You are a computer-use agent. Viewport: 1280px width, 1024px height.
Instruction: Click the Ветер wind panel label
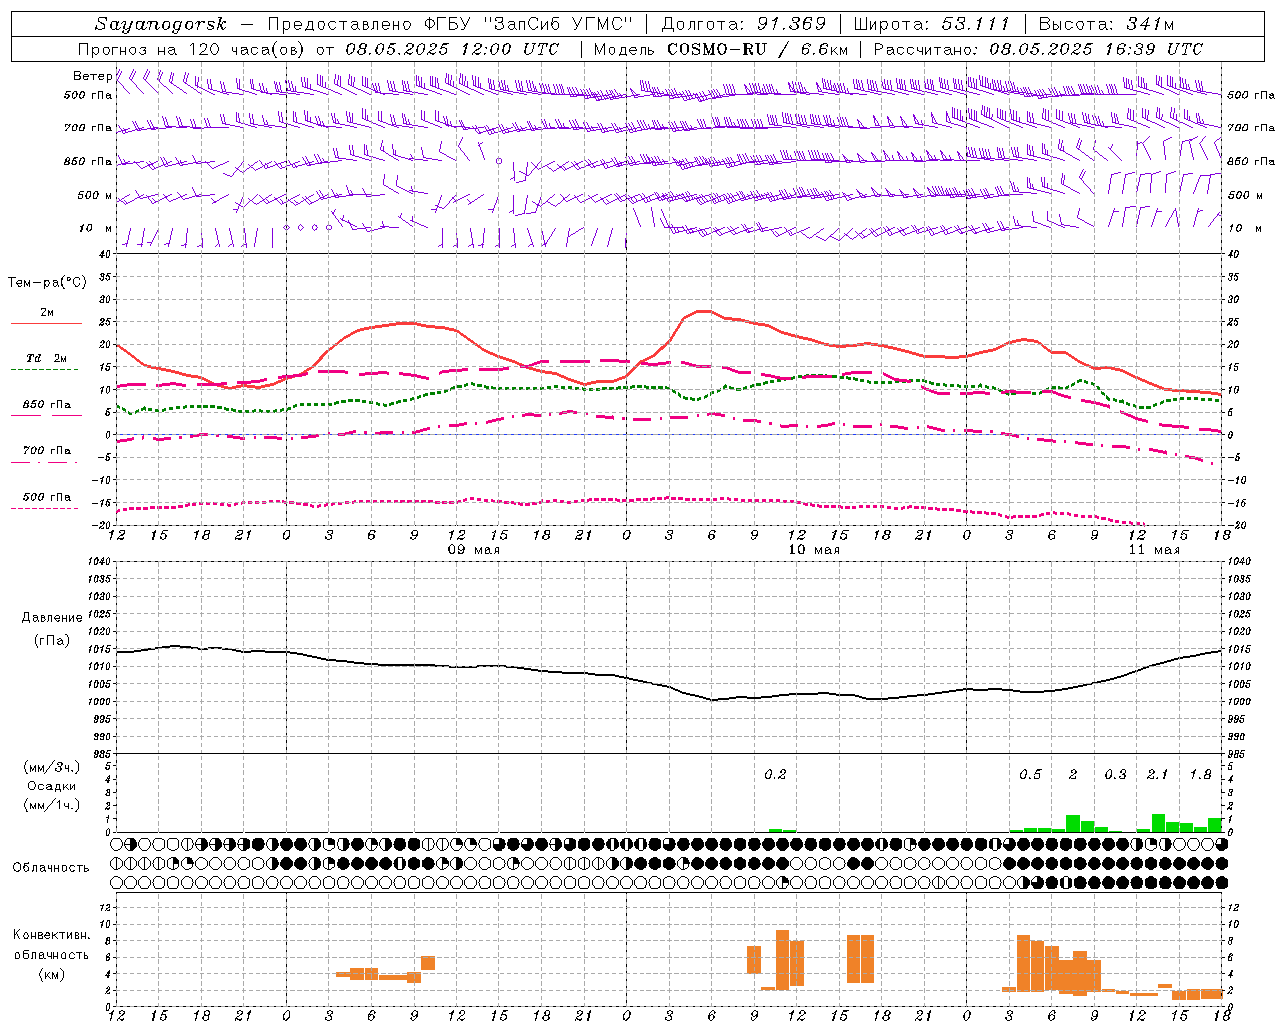click(x=92, y=76)
